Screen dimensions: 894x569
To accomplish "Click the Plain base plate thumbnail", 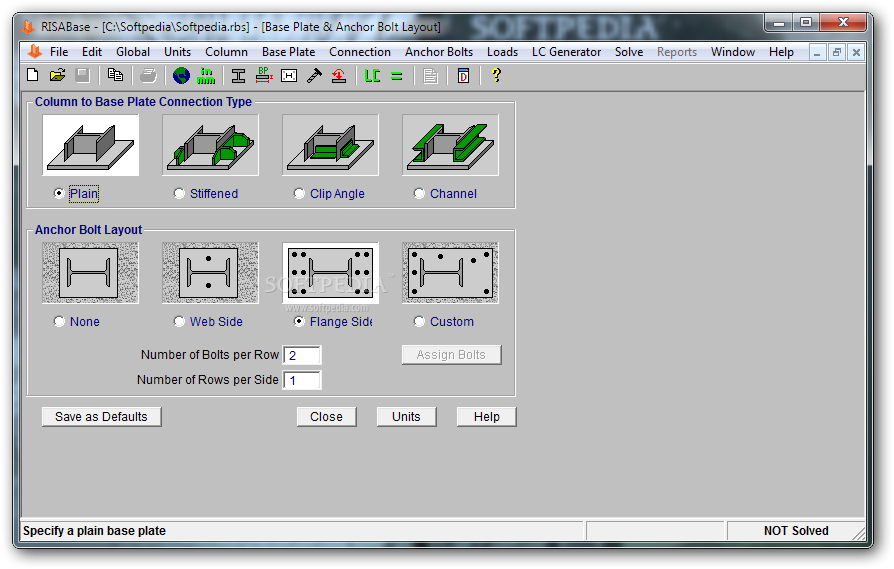I will click(90, 145).
